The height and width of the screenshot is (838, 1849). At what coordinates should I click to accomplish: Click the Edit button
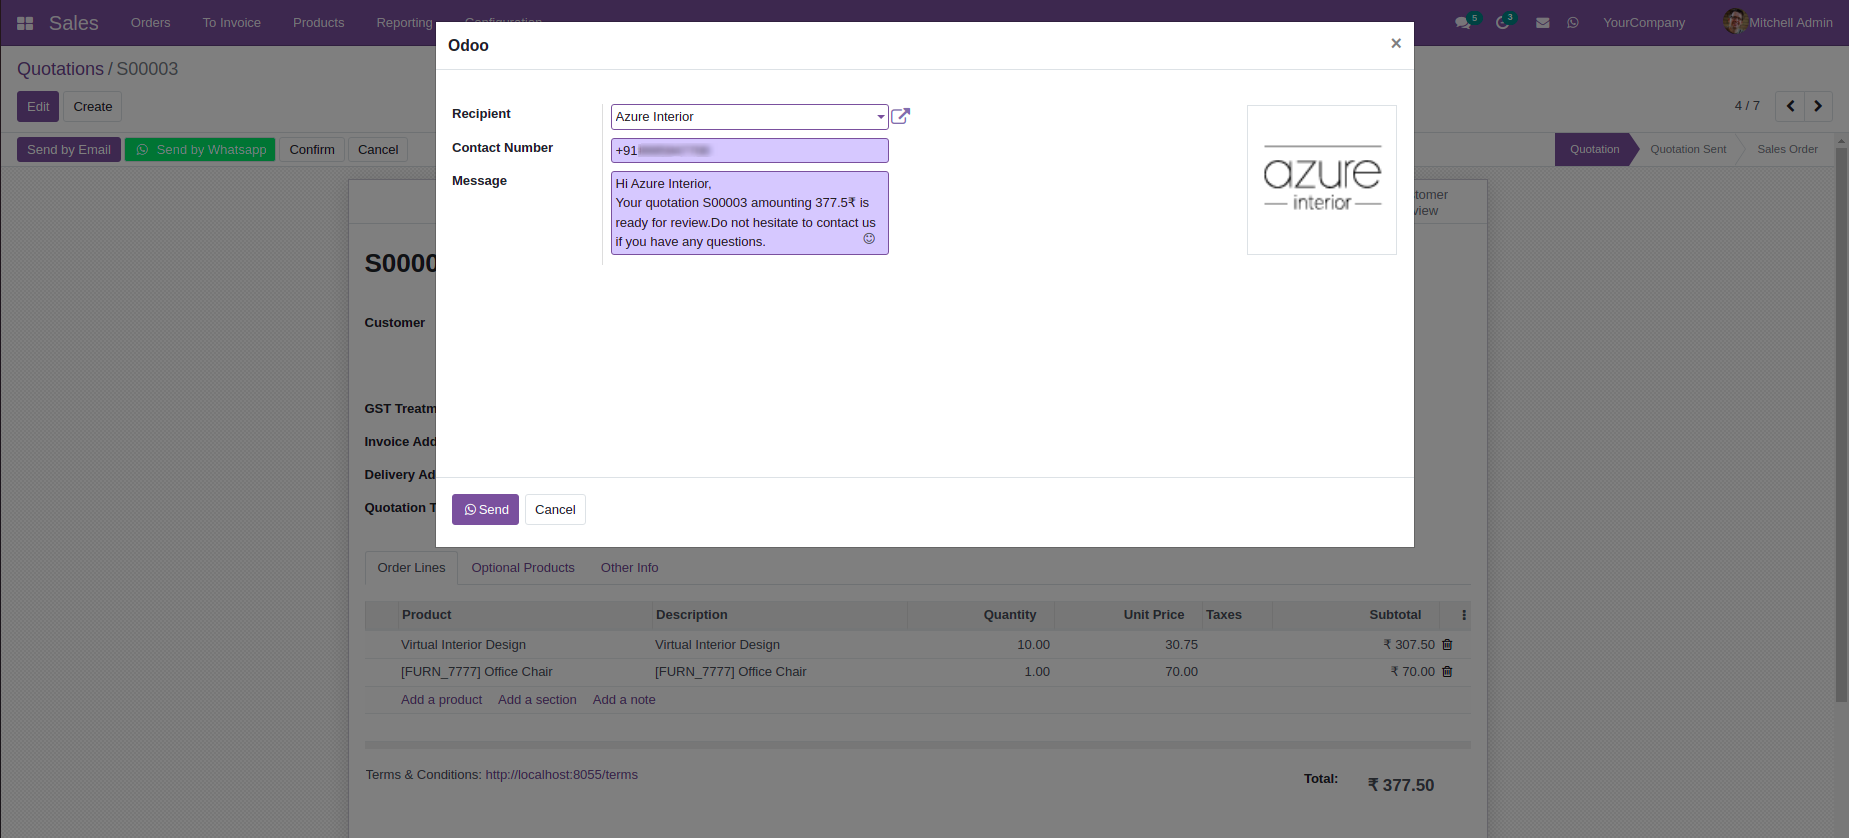pos(38,107)
